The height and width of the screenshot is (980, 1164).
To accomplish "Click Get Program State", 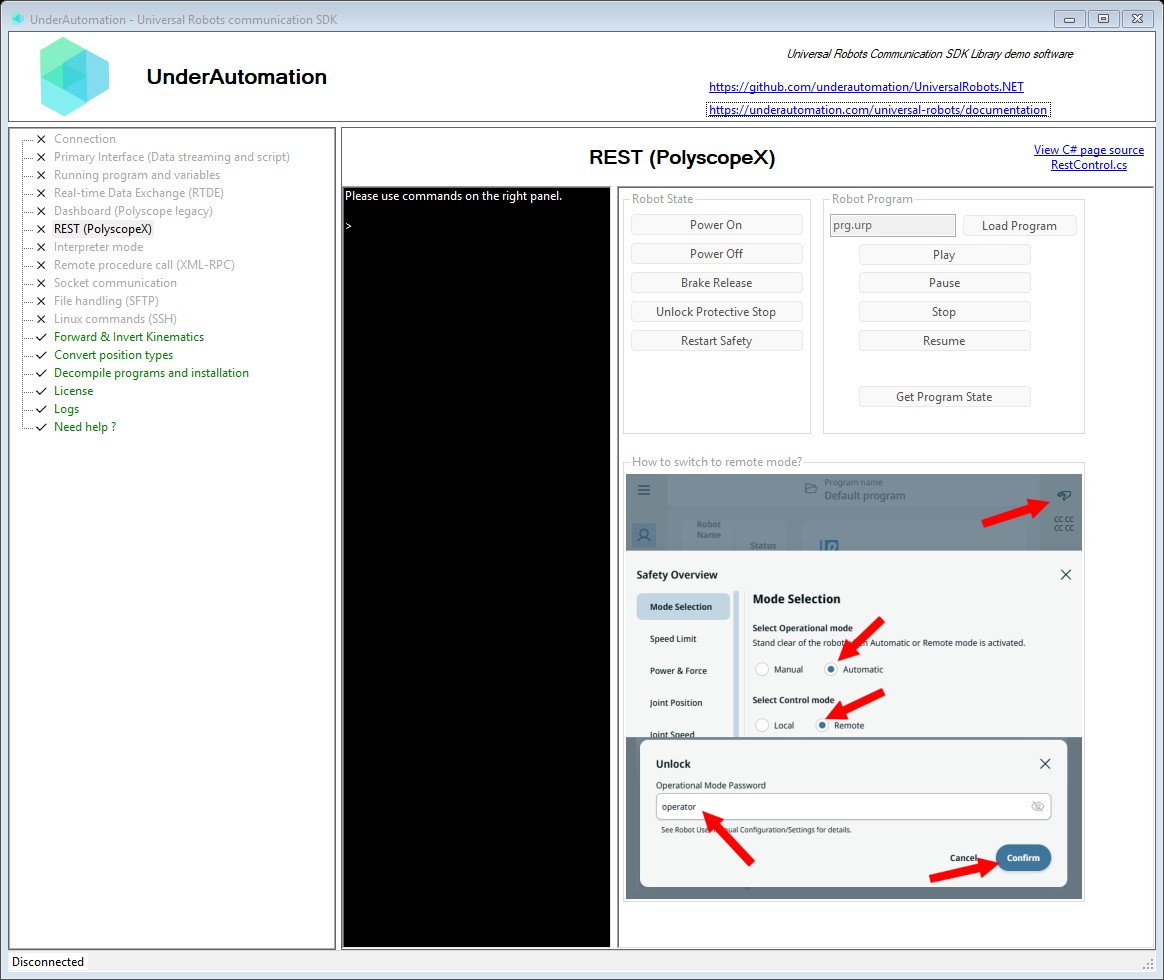I will tap(944, 397).
